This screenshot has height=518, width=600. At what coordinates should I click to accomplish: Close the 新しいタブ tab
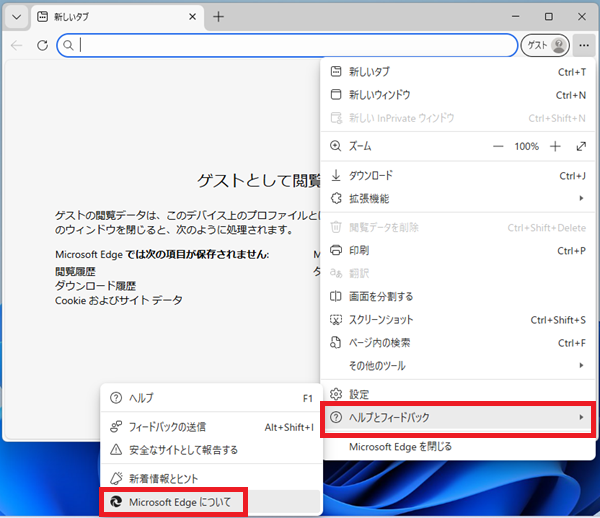click(x=188, y=17)
